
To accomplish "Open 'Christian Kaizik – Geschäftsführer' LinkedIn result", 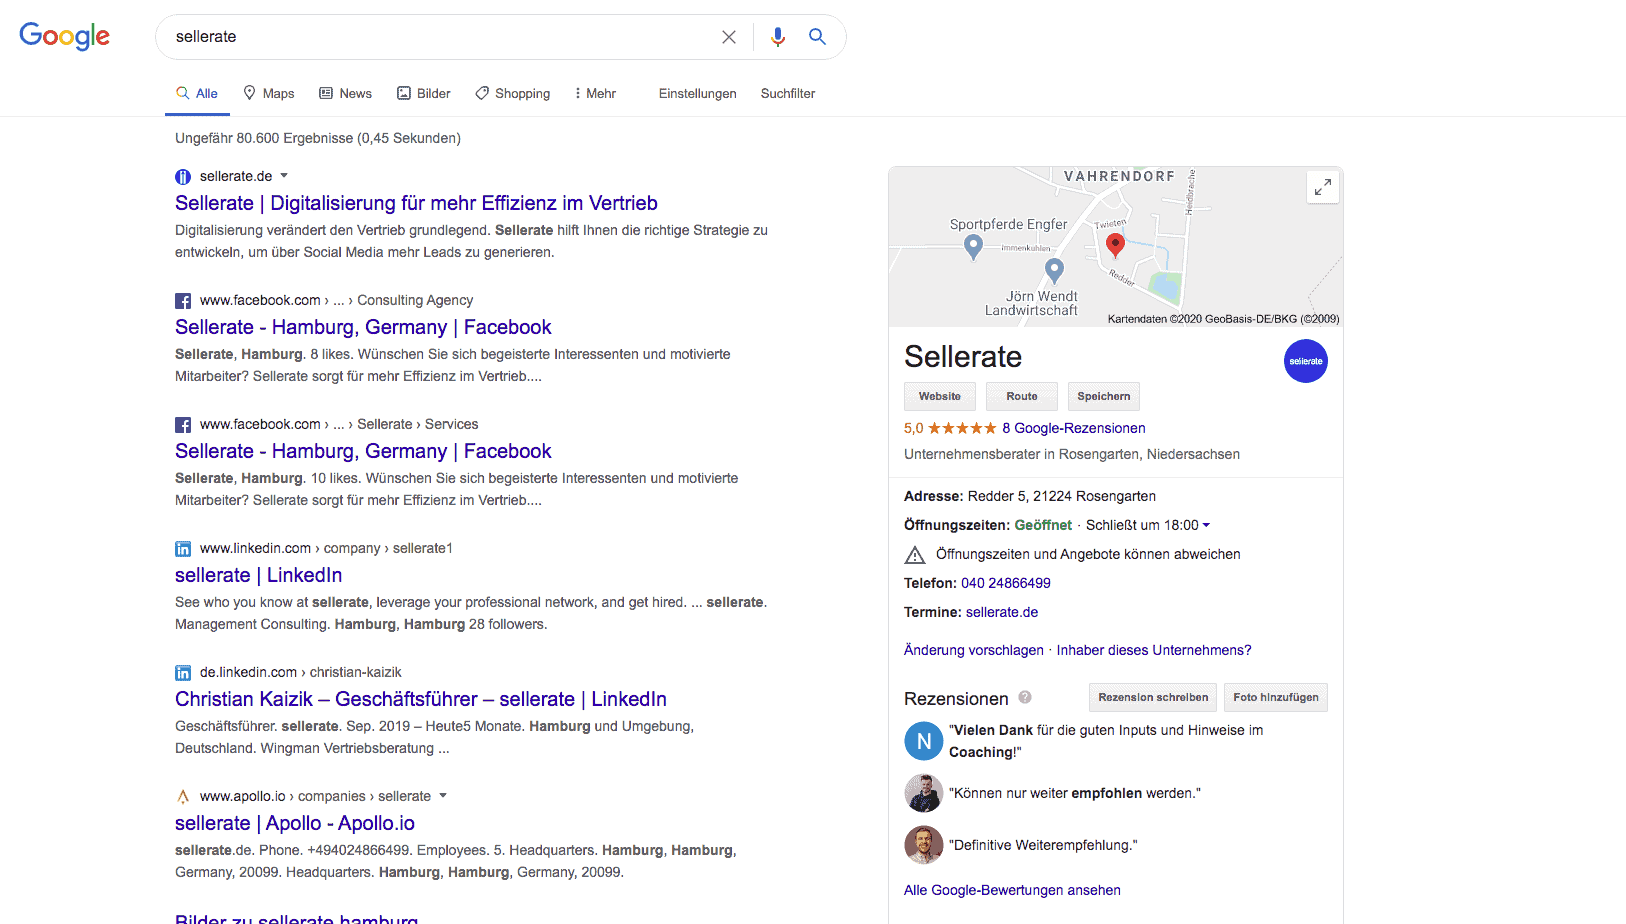I will 421,699.
